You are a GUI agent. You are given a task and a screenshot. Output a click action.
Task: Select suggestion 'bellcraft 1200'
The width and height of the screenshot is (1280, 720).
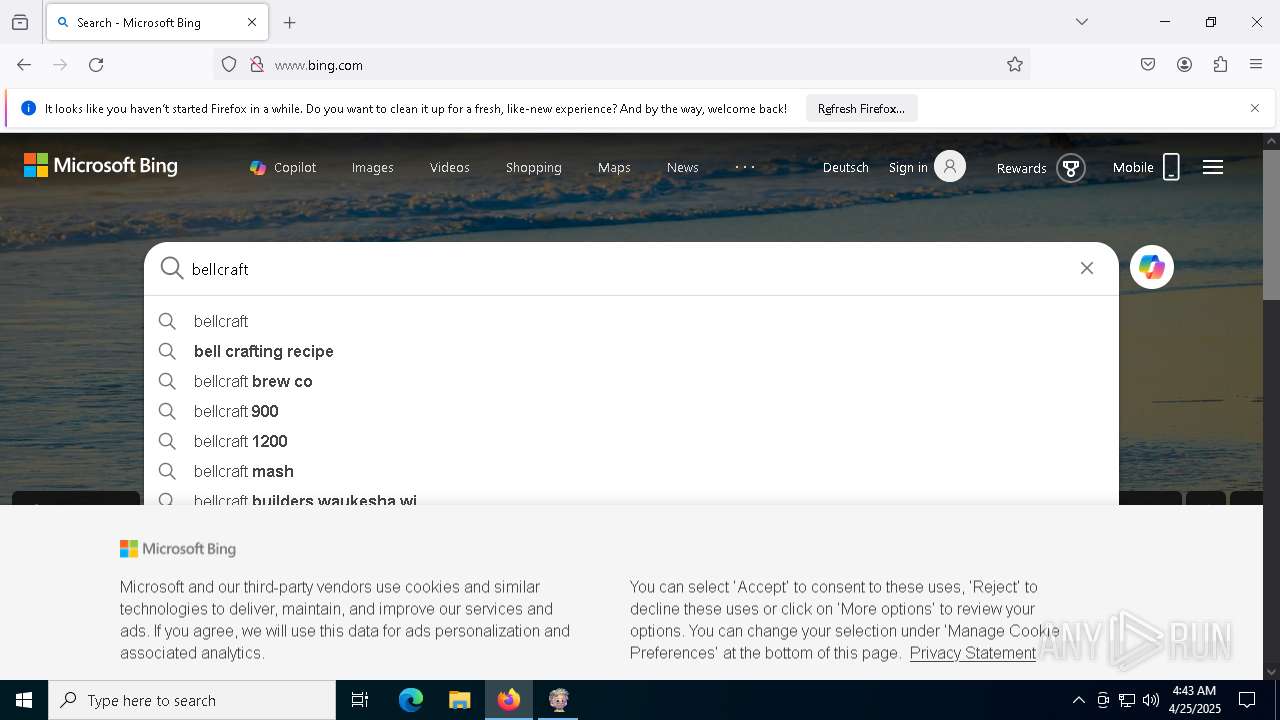coord(631,441)
